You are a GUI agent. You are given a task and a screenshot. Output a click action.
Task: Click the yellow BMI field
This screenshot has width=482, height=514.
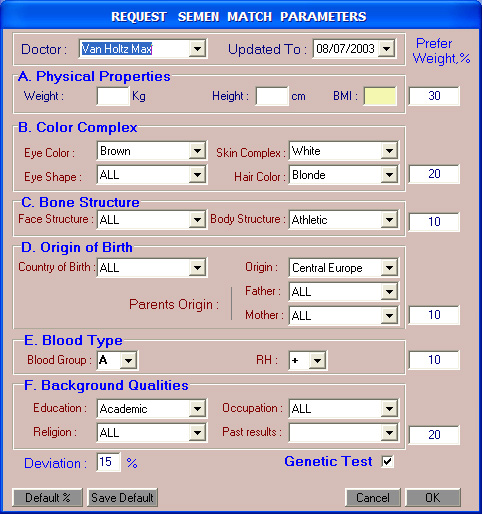pos(380,96)
